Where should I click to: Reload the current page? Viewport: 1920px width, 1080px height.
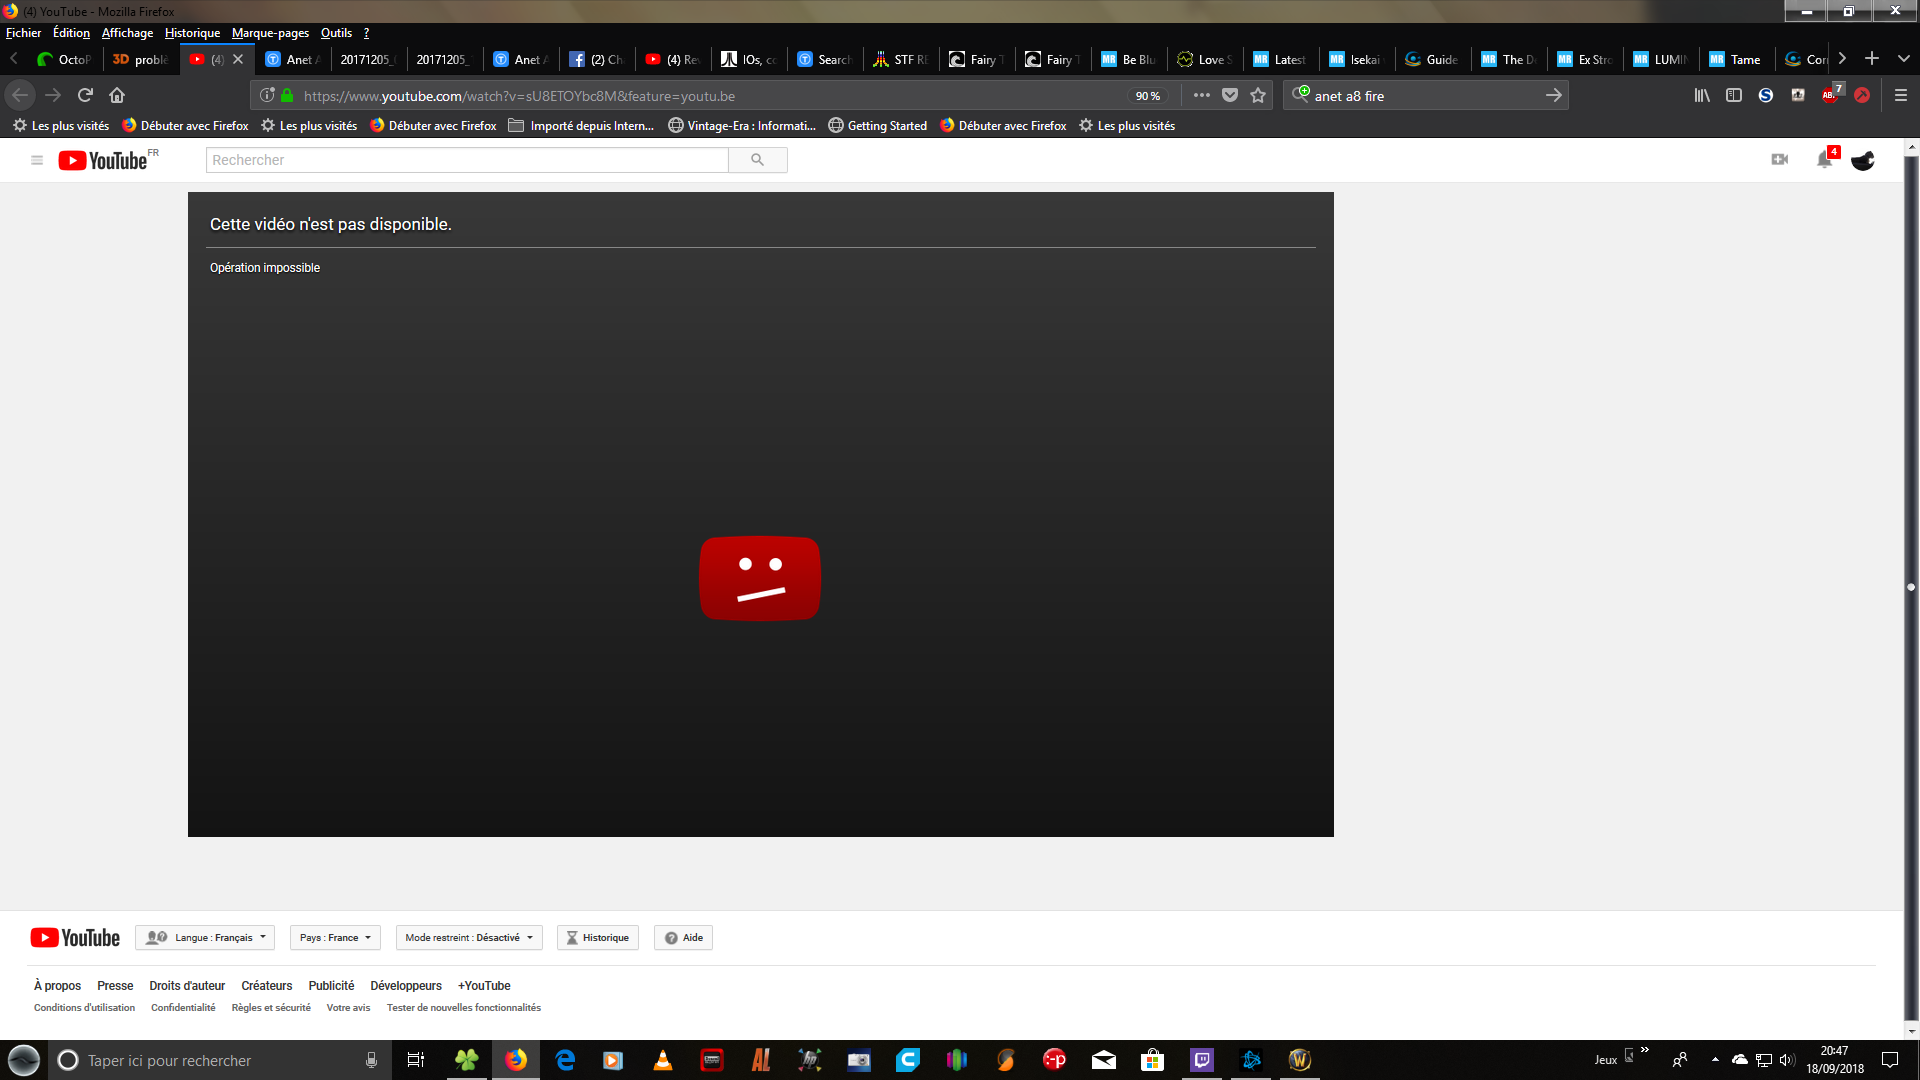(85, 95)
